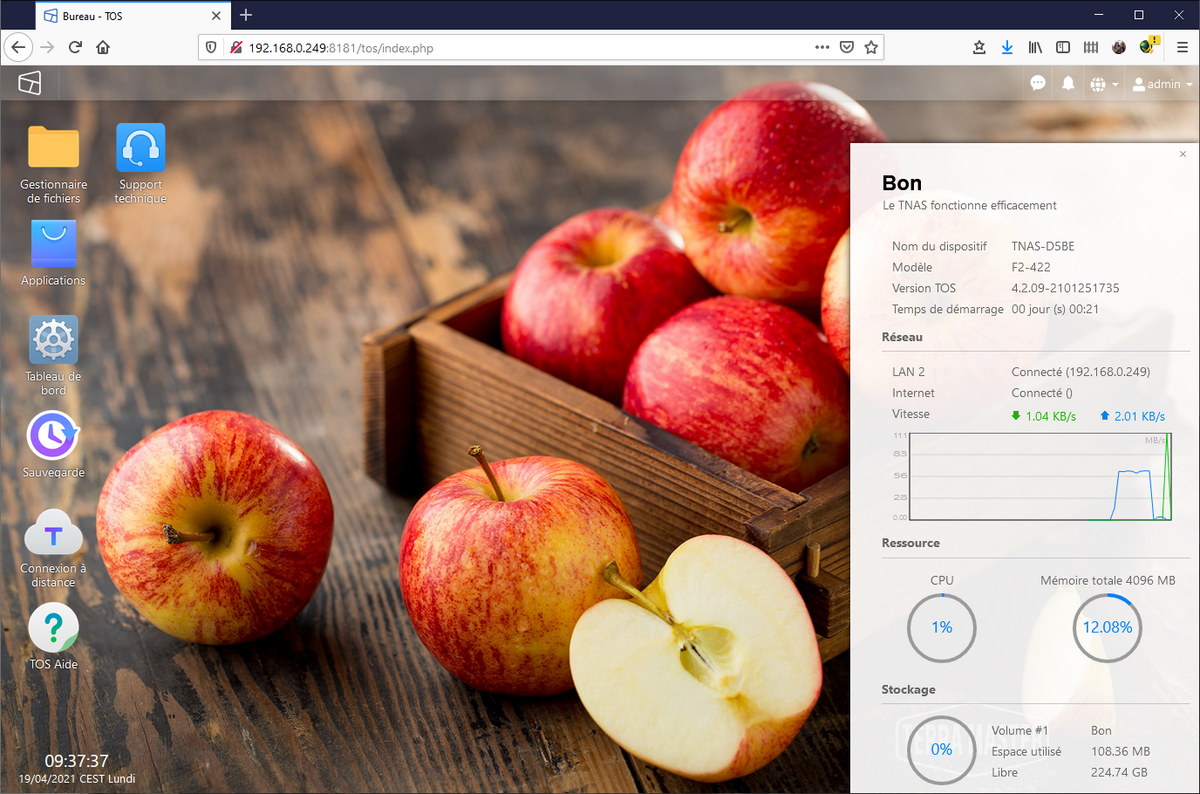Click the TOS version 4.2.09-2101251735
The height and width of the screenshot is (794, 1200).
coord(1065,288)
